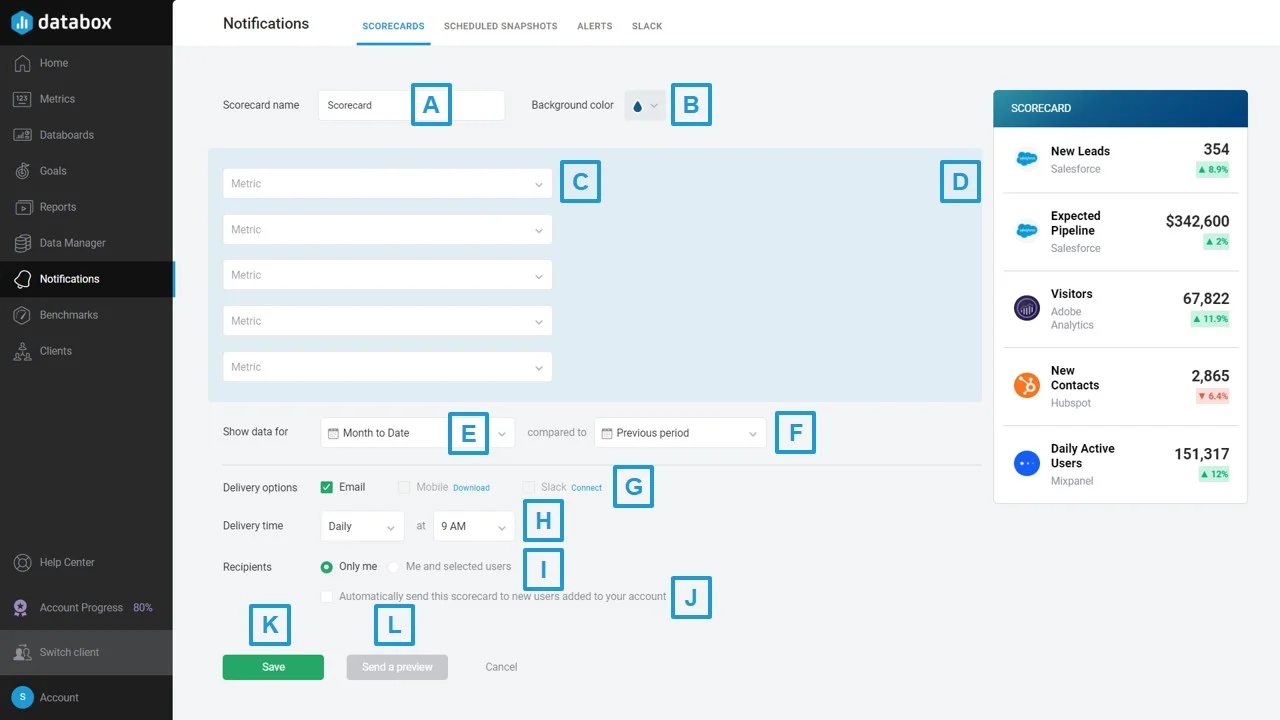Open Goals using the target icon

pyautogui.click(x=22, y=171)
